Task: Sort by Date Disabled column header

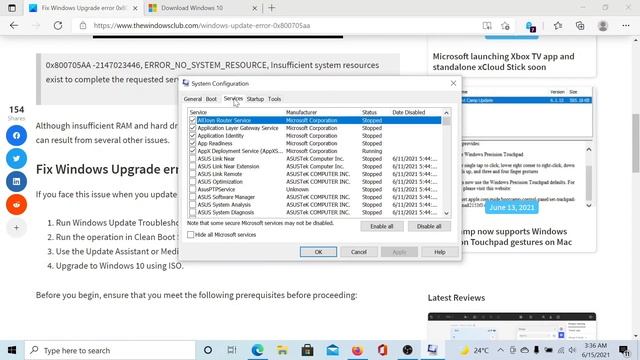Action: [x=409, y=112]
